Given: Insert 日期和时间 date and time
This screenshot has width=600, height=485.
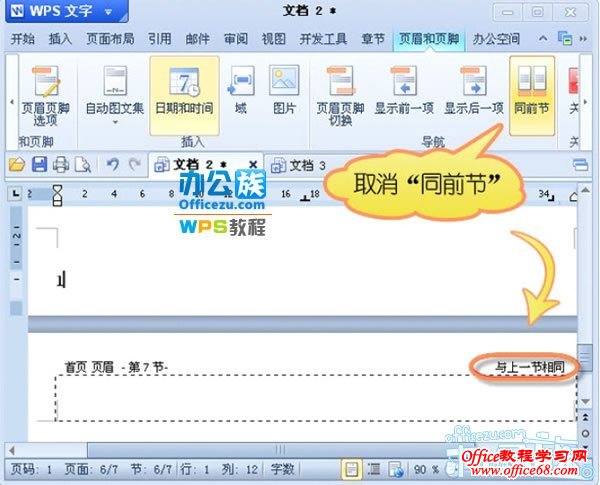Looking at the screenshot, I should tap(184, 96).
